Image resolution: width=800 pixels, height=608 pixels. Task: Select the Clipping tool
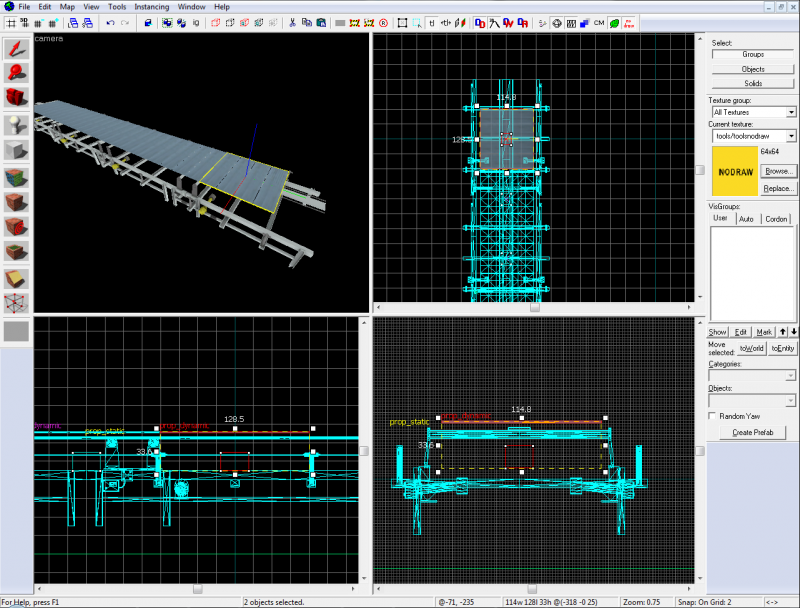pyautogui.click(x=16, y=278)
